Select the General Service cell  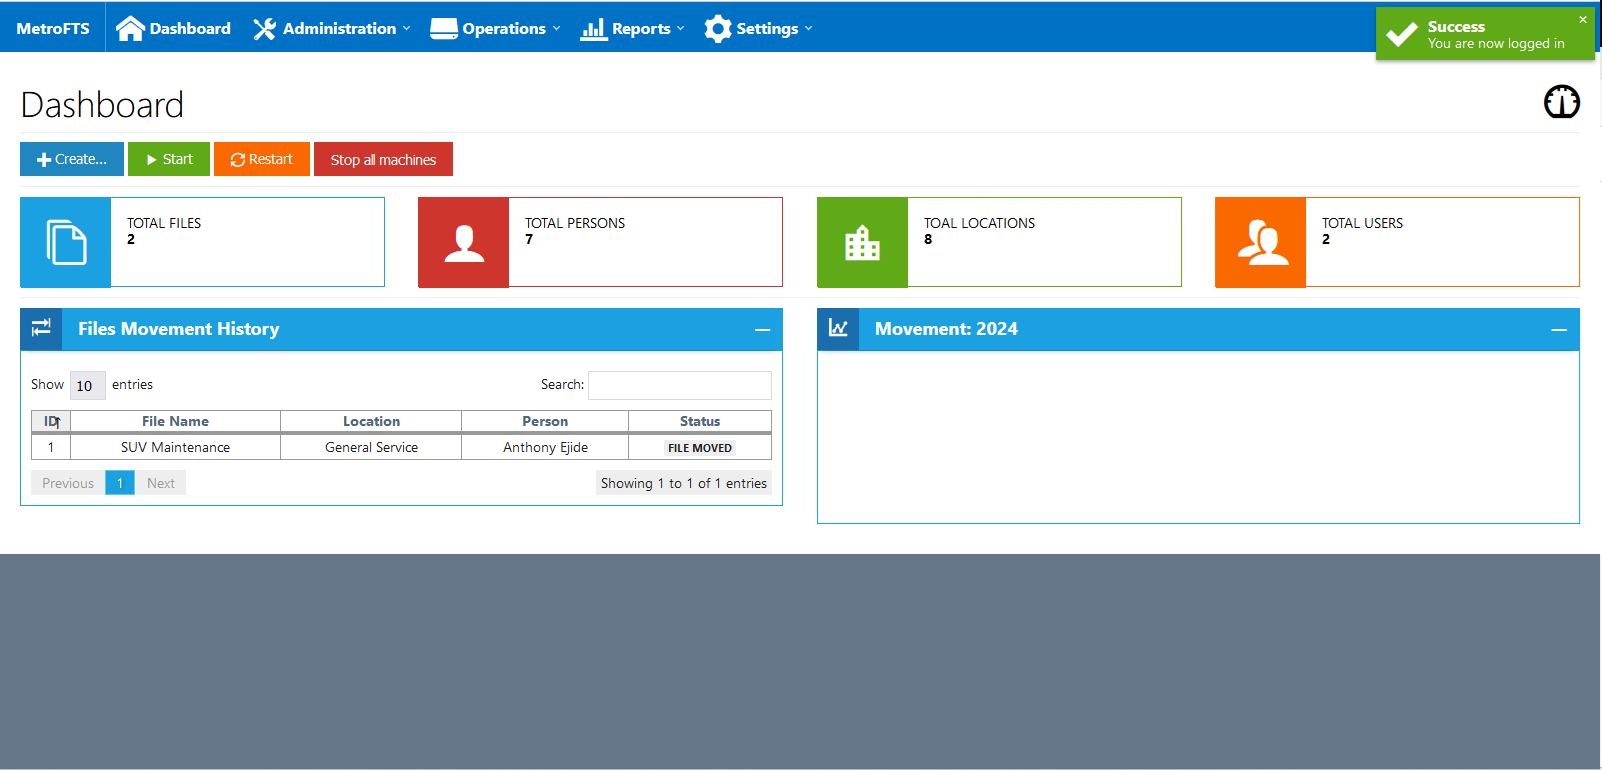371,447
